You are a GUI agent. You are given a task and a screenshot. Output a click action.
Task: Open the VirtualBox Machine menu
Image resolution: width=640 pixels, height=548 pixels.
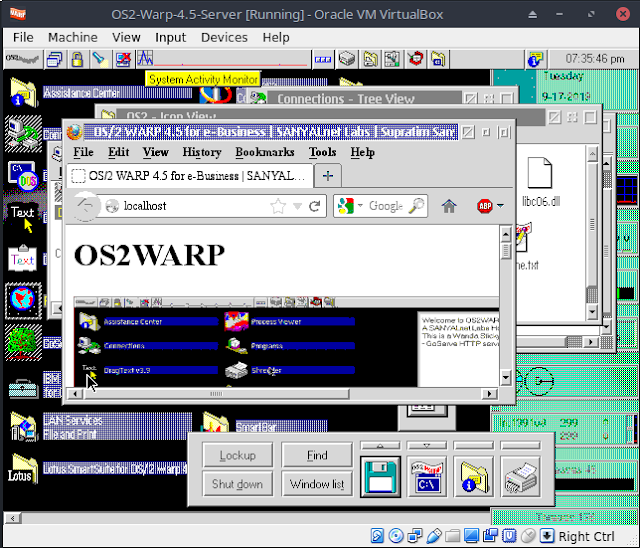(x=73, y=38)
